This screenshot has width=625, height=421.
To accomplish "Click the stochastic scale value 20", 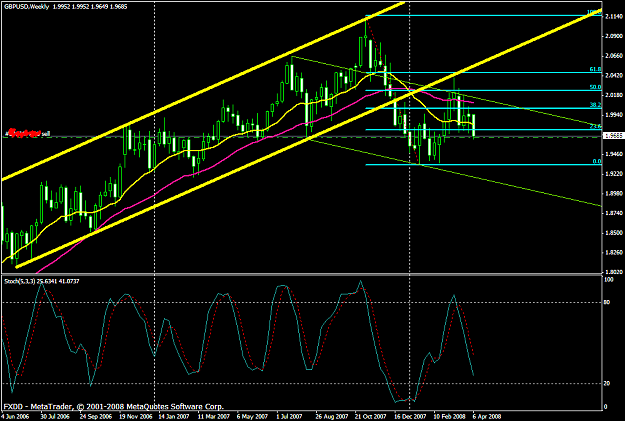I will (x=607, y=384).
